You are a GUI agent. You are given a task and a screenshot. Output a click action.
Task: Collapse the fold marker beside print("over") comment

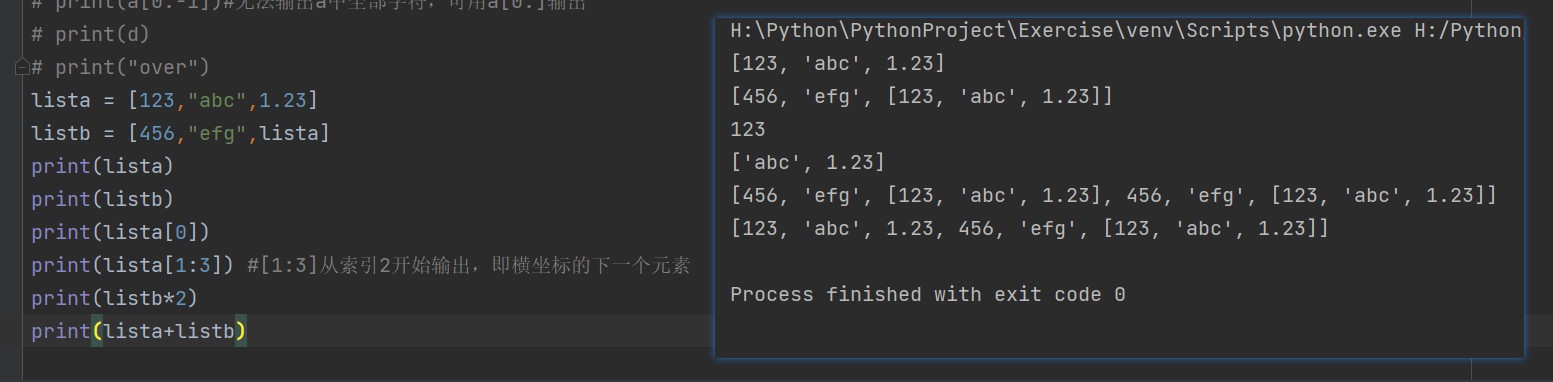coord(22,68)
